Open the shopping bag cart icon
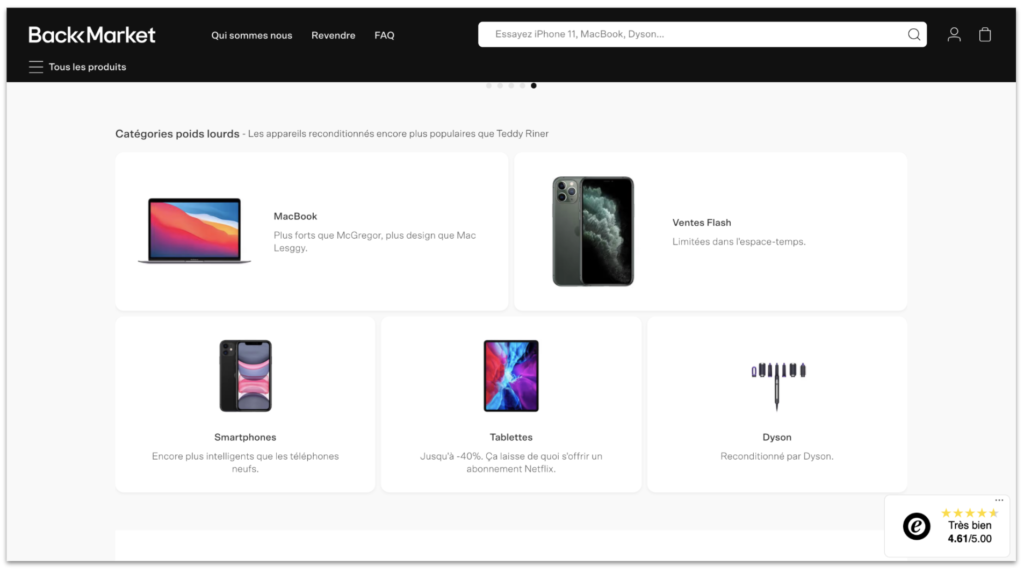The image size is (1024, 572). 985,35
